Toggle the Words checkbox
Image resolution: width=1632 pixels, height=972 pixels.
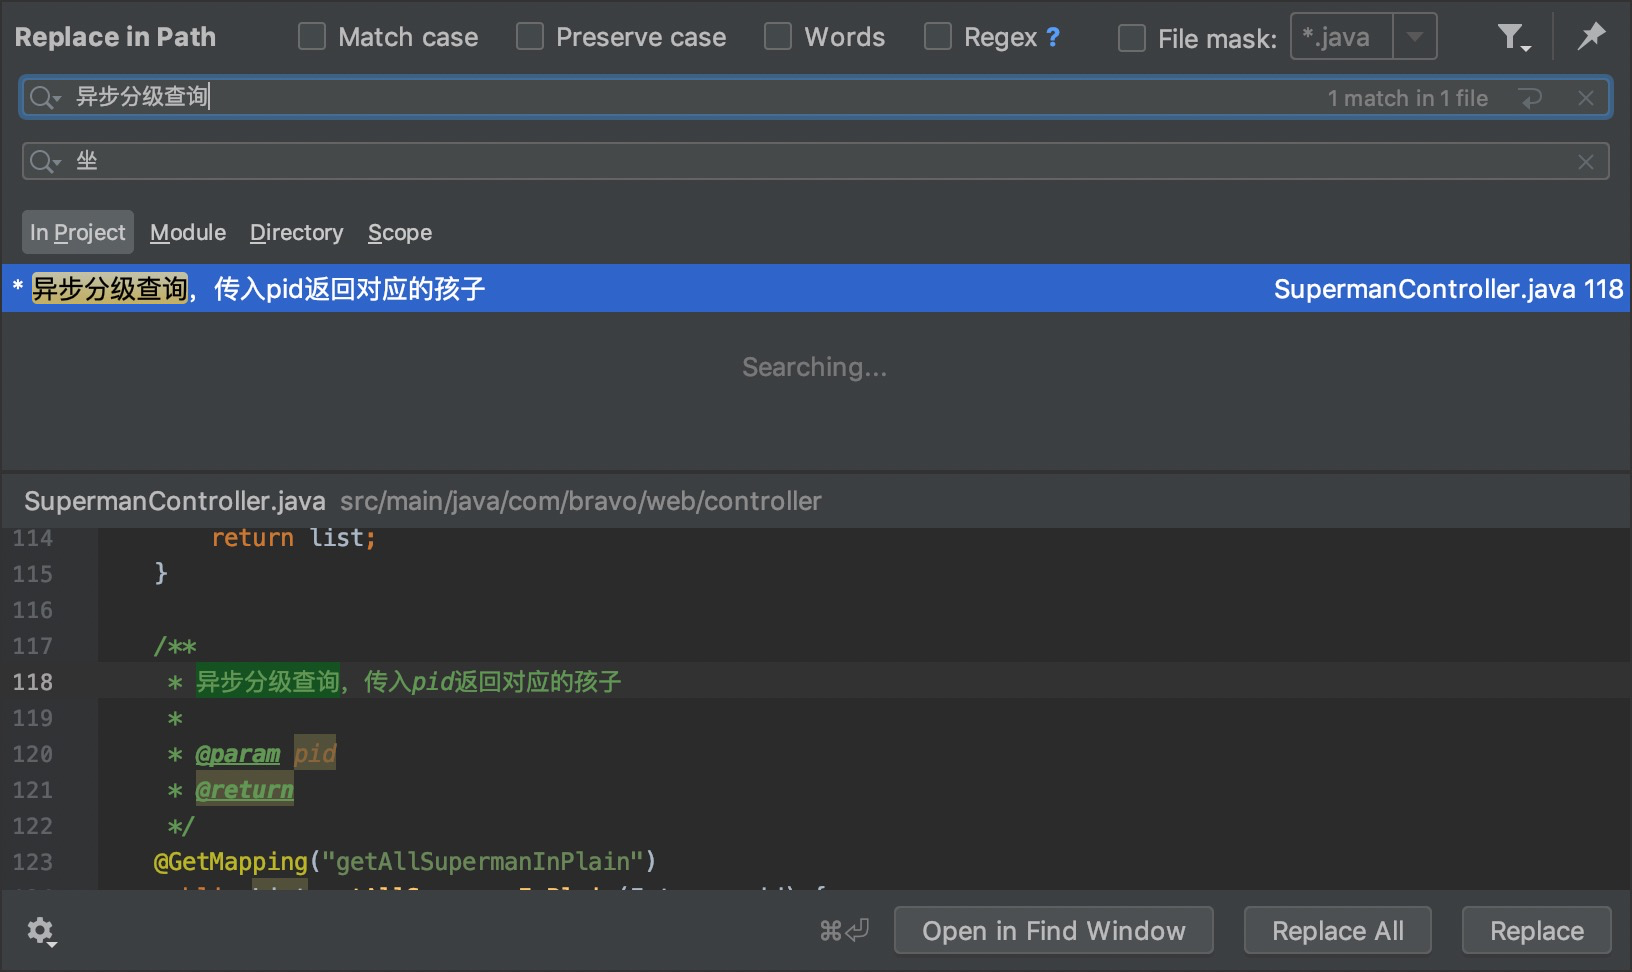(x=778, y=37)
